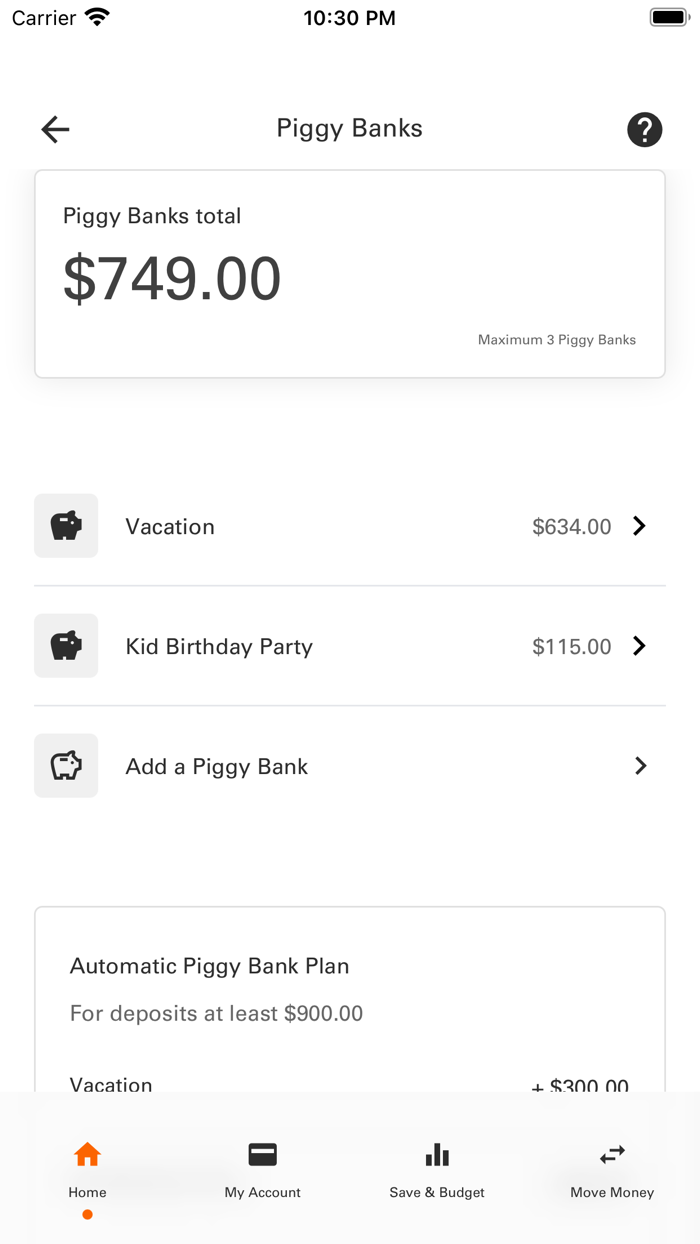Tap the Kid Birthday Party balance $115.00
Screen dimensions: 700x1244
tap(571, 645)
